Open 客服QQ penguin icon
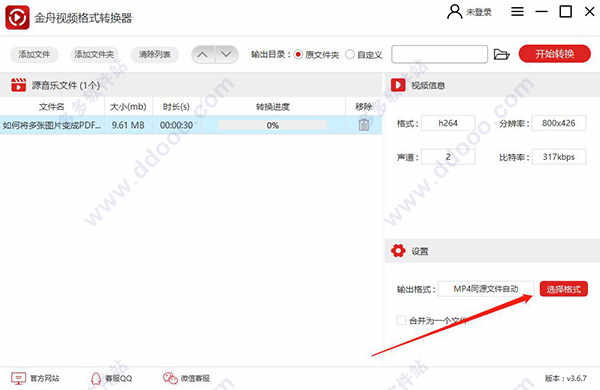The height and width of the screenshot is (390, 600). tap(96, 378)
